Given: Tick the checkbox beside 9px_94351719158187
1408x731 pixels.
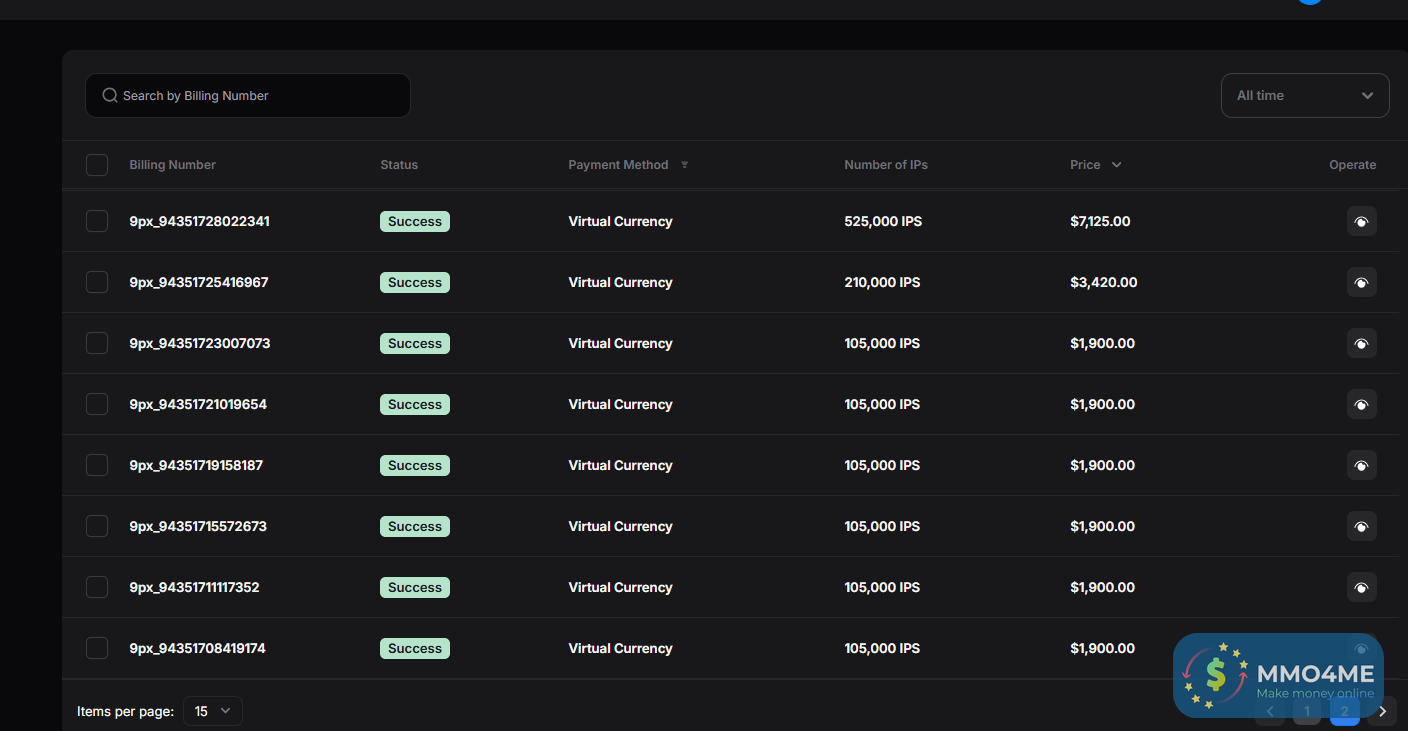Looking at the screenshot, I should pyautogui.click(x=97, y=465).
